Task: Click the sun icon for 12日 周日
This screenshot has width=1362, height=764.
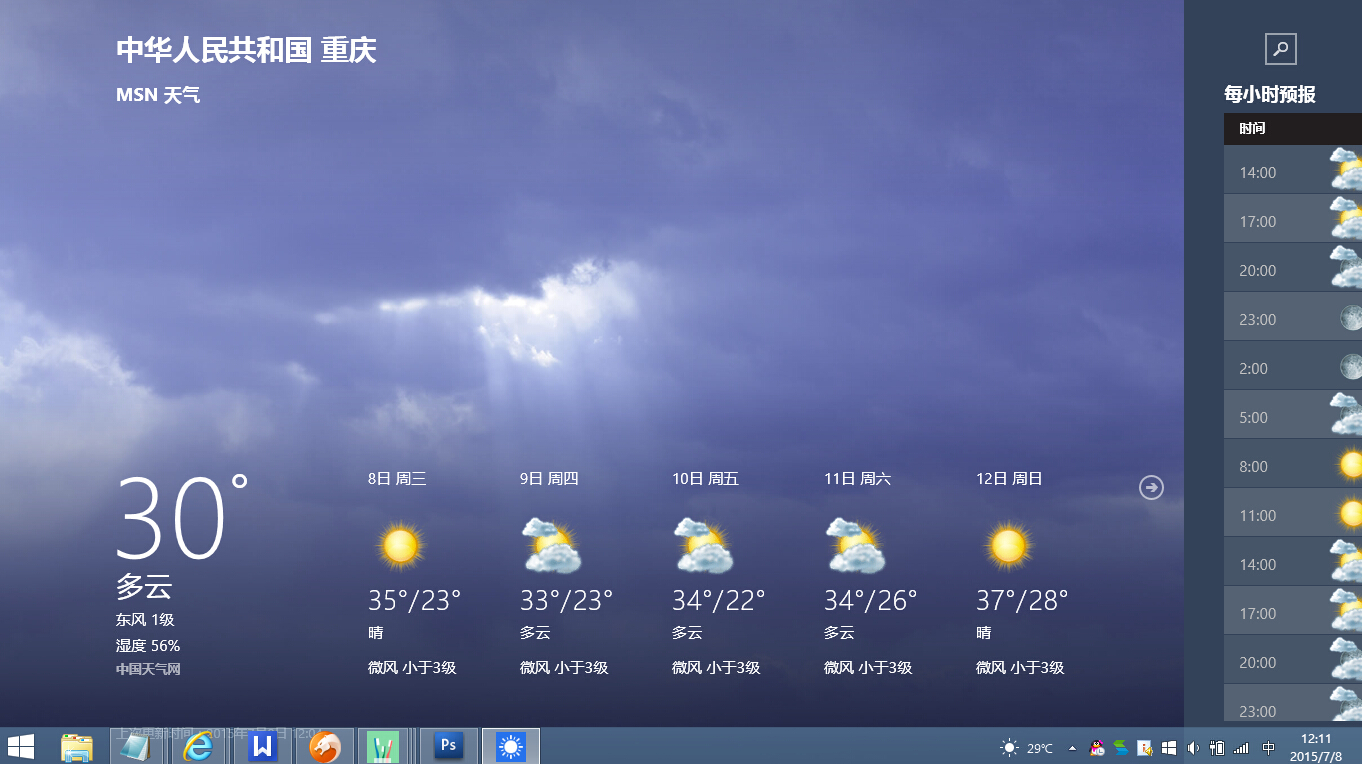Action: coord(1008,546)
